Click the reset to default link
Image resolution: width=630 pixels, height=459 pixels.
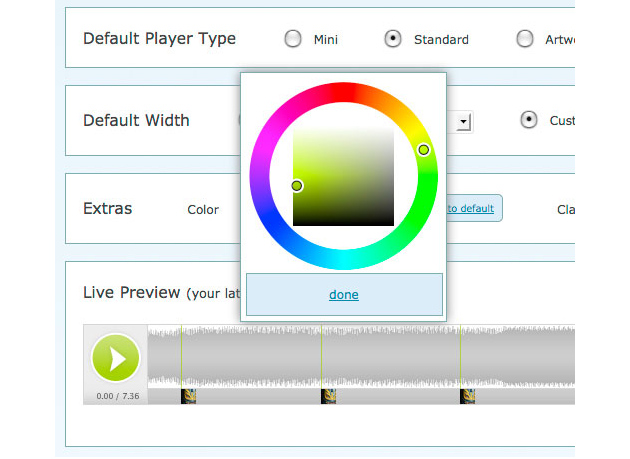coord(470,208)
